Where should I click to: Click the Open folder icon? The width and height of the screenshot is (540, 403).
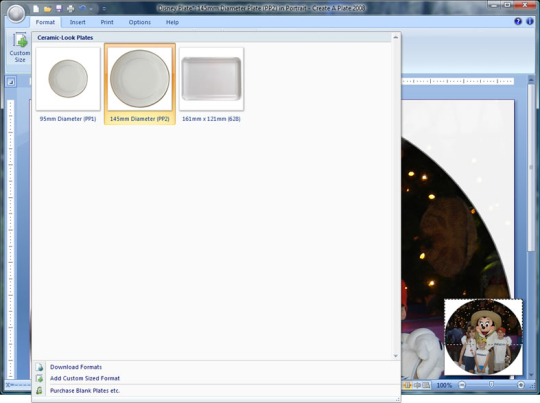pos(48,8)
